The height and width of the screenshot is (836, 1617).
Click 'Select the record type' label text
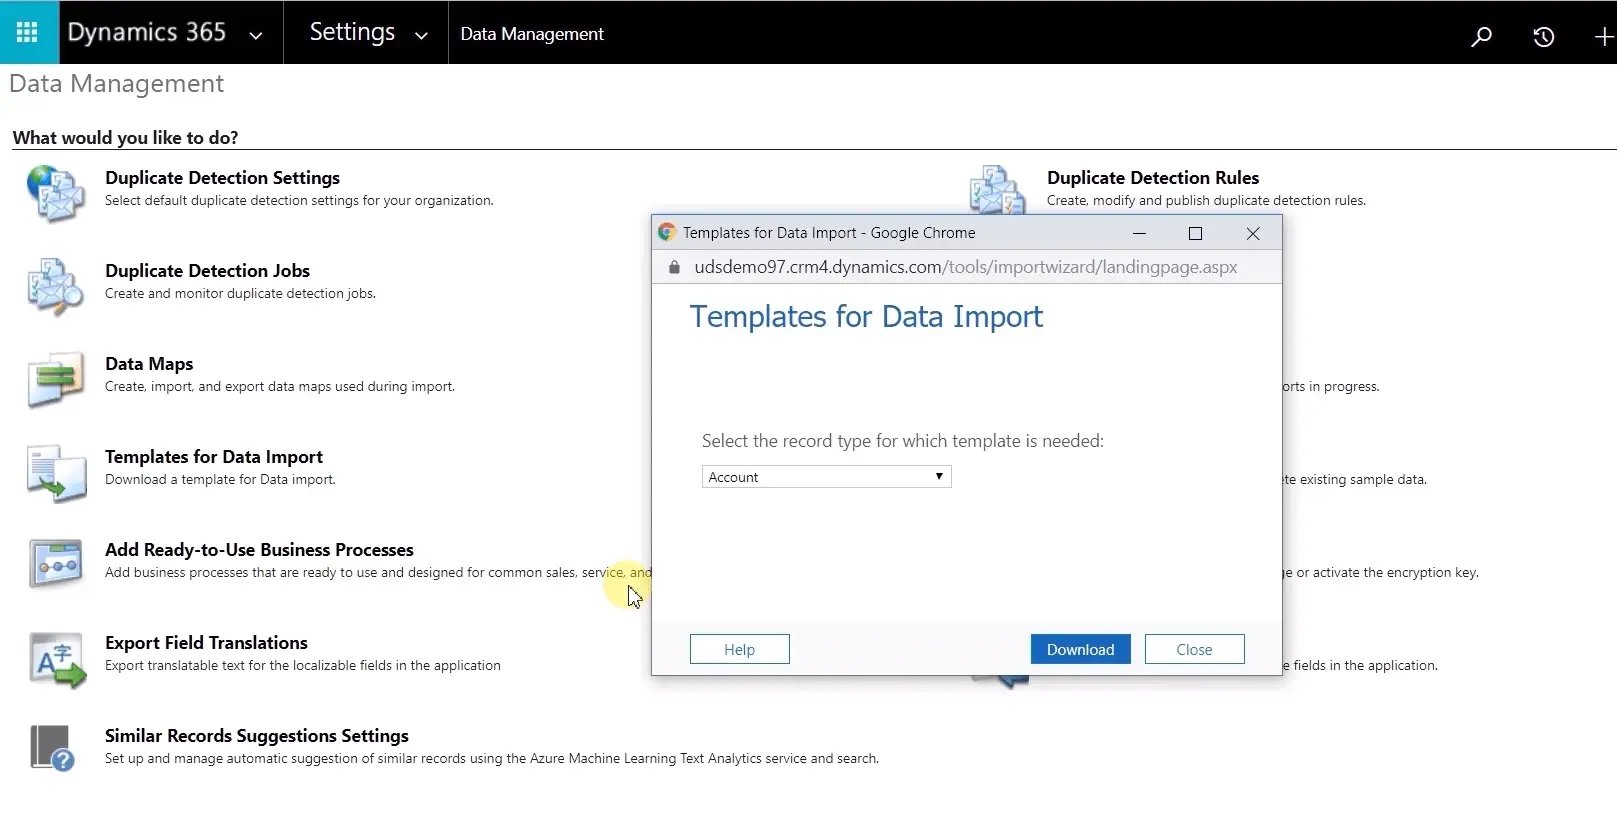[903, 441]
